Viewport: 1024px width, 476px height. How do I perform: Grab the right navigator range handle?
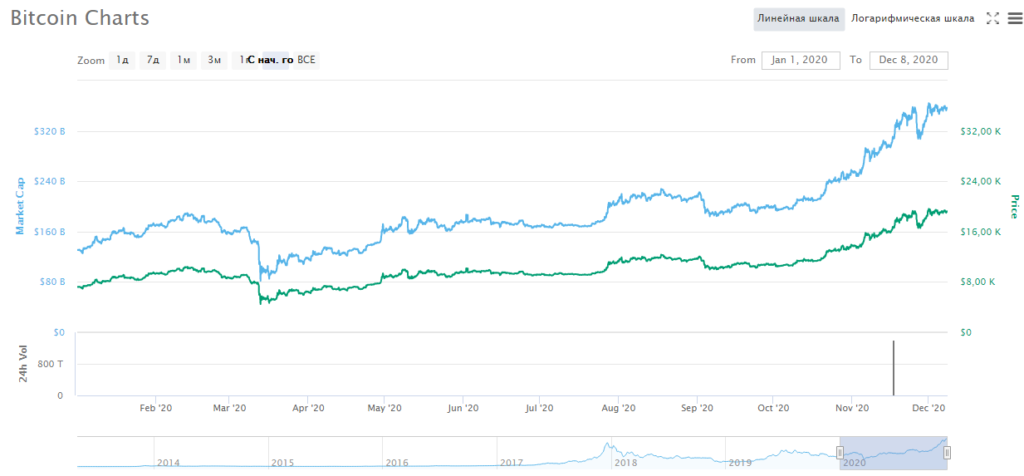pos(947,452)
